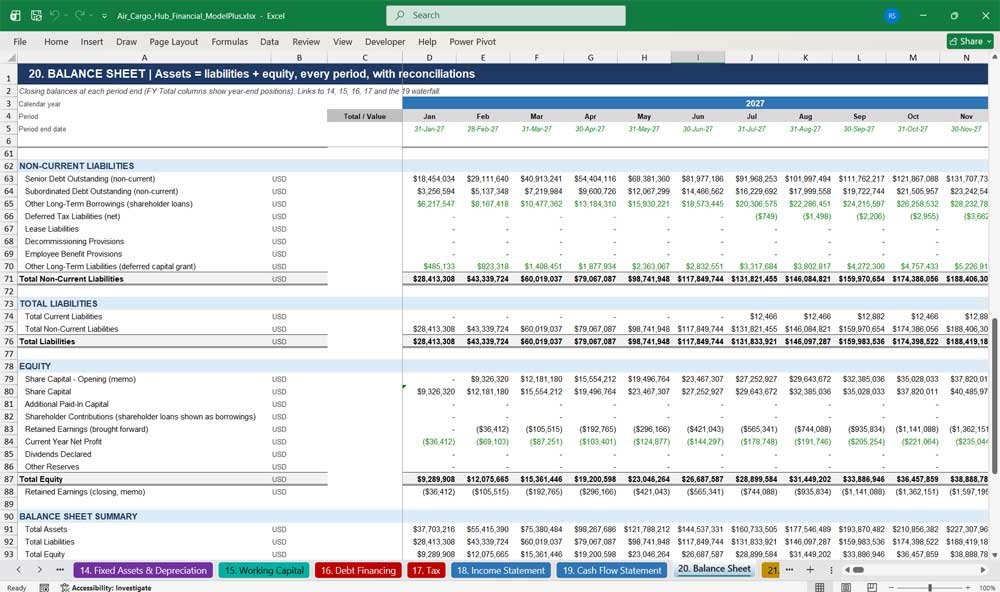Click horizontal scrollbar right arrow
Image resolution: width=1000 pixels, height=592 pixels.
(983, 570)
